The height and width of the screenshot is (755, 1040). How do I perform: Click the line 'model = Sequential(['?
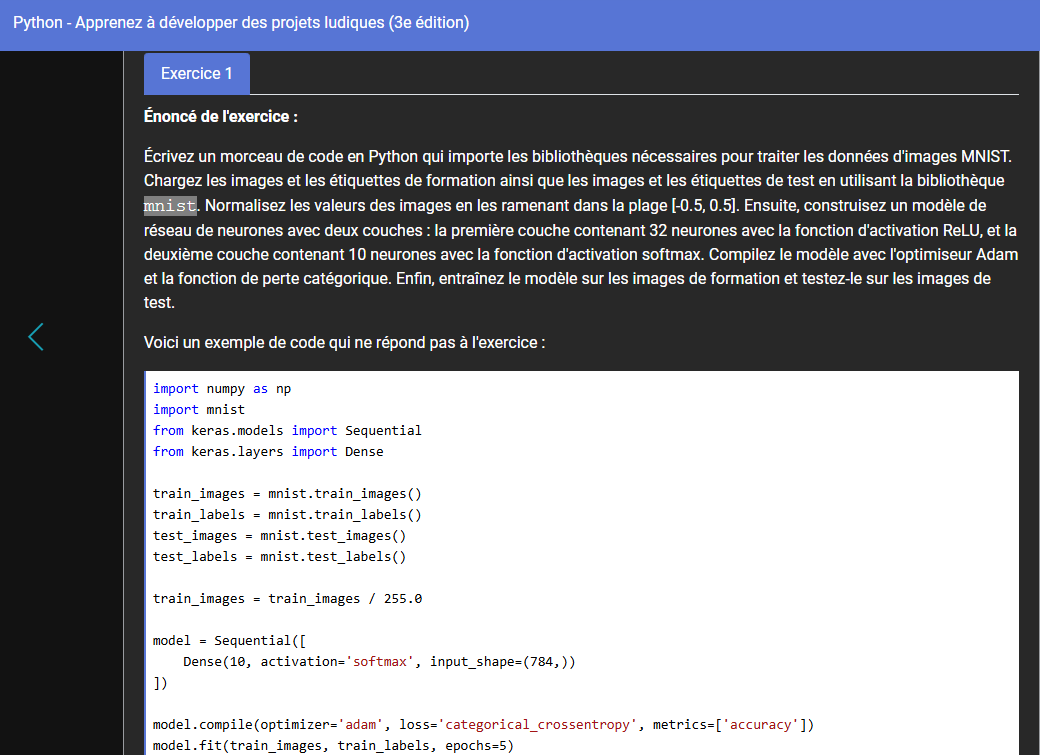(x=229, y=641)
